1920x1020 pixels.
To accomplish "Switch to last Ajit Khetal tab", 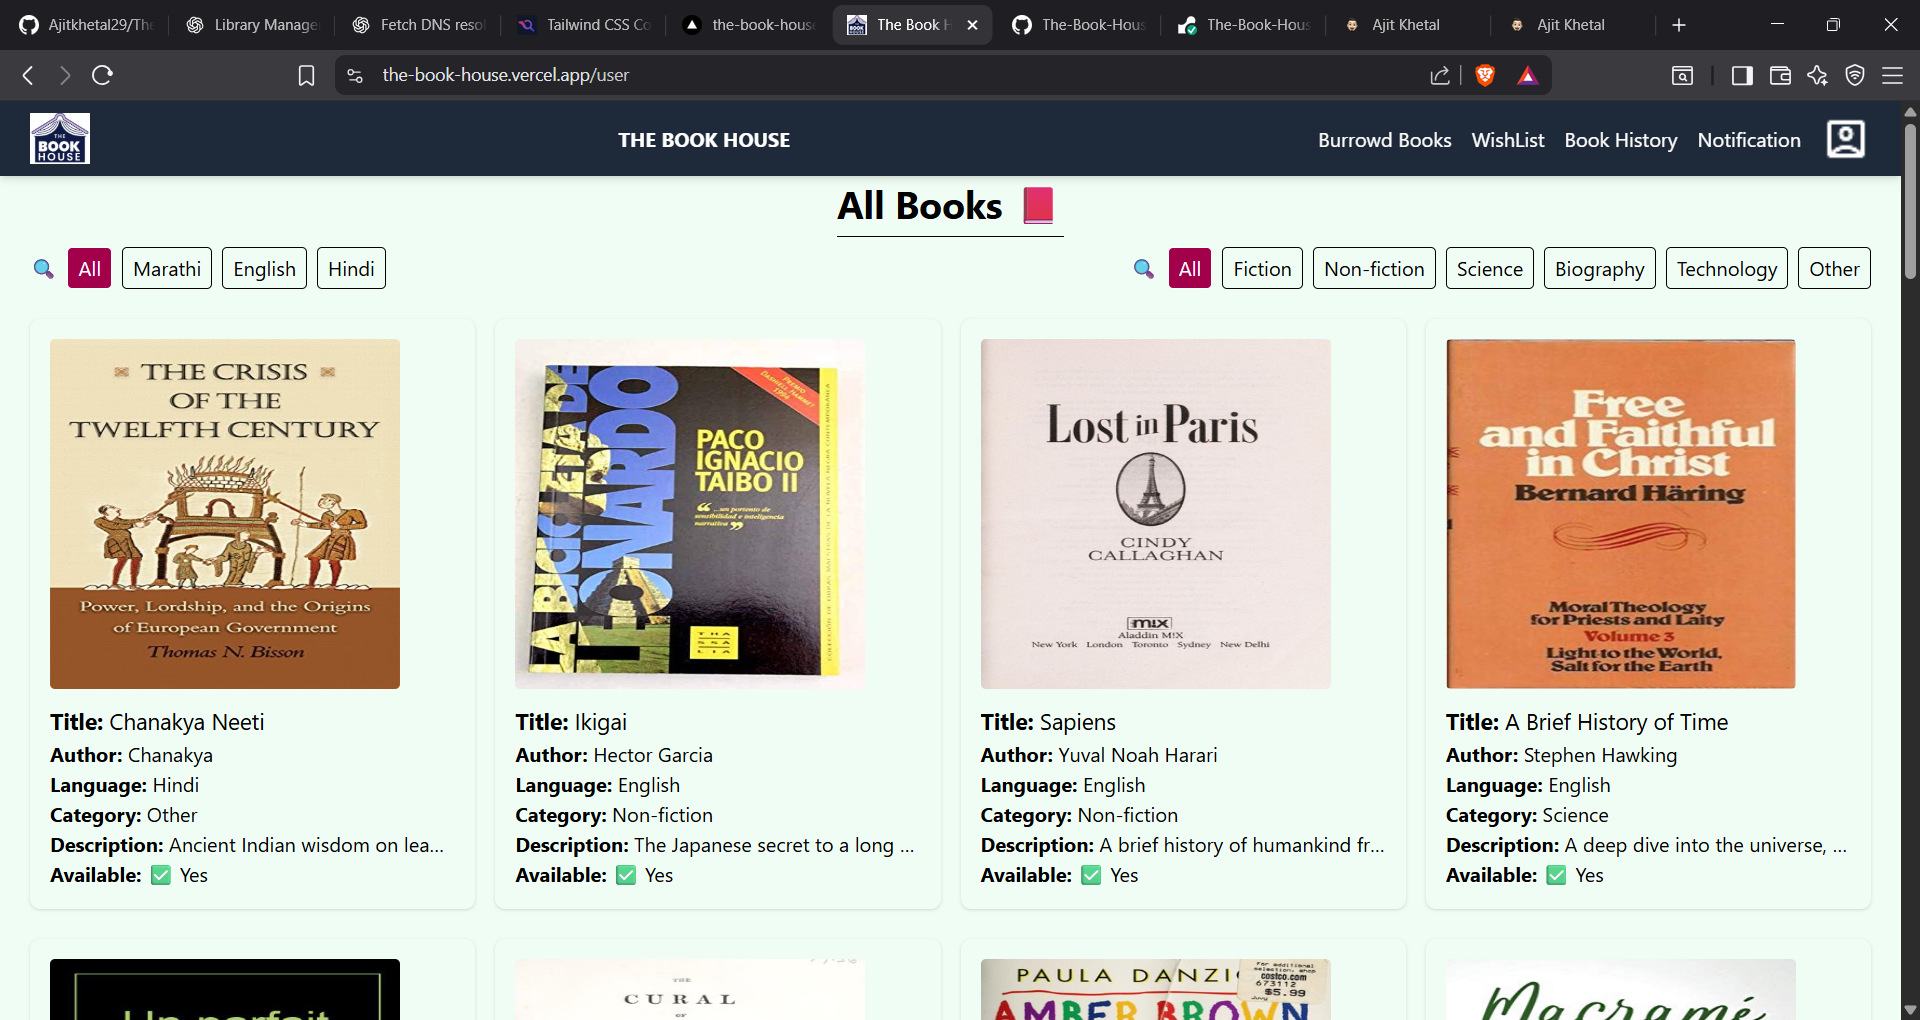I will [x=1571, y=25].
